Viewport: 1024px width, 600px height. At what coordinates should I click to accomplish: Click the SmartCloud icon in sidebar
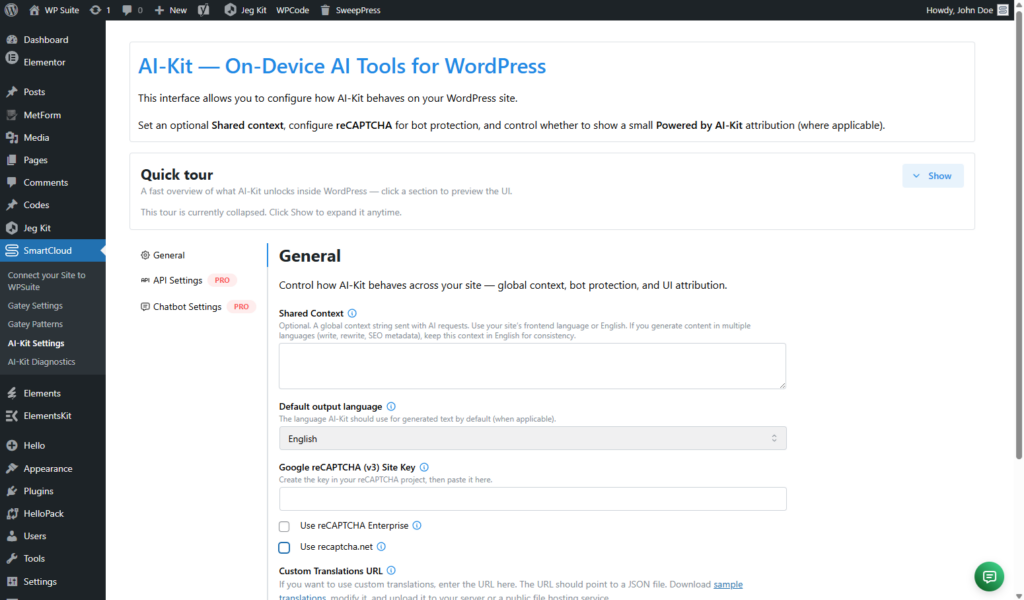(12, 251)
